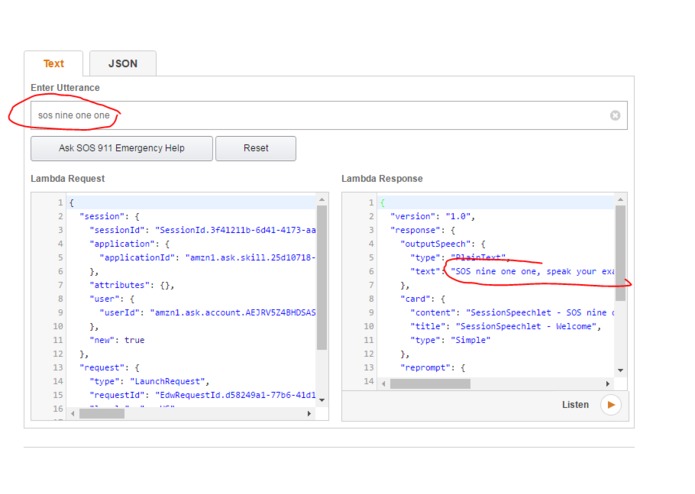Click the "card" line in Lambda Response
Image resolution: width=695 pixels, height=494 pixels.
[x=423, y=299]
